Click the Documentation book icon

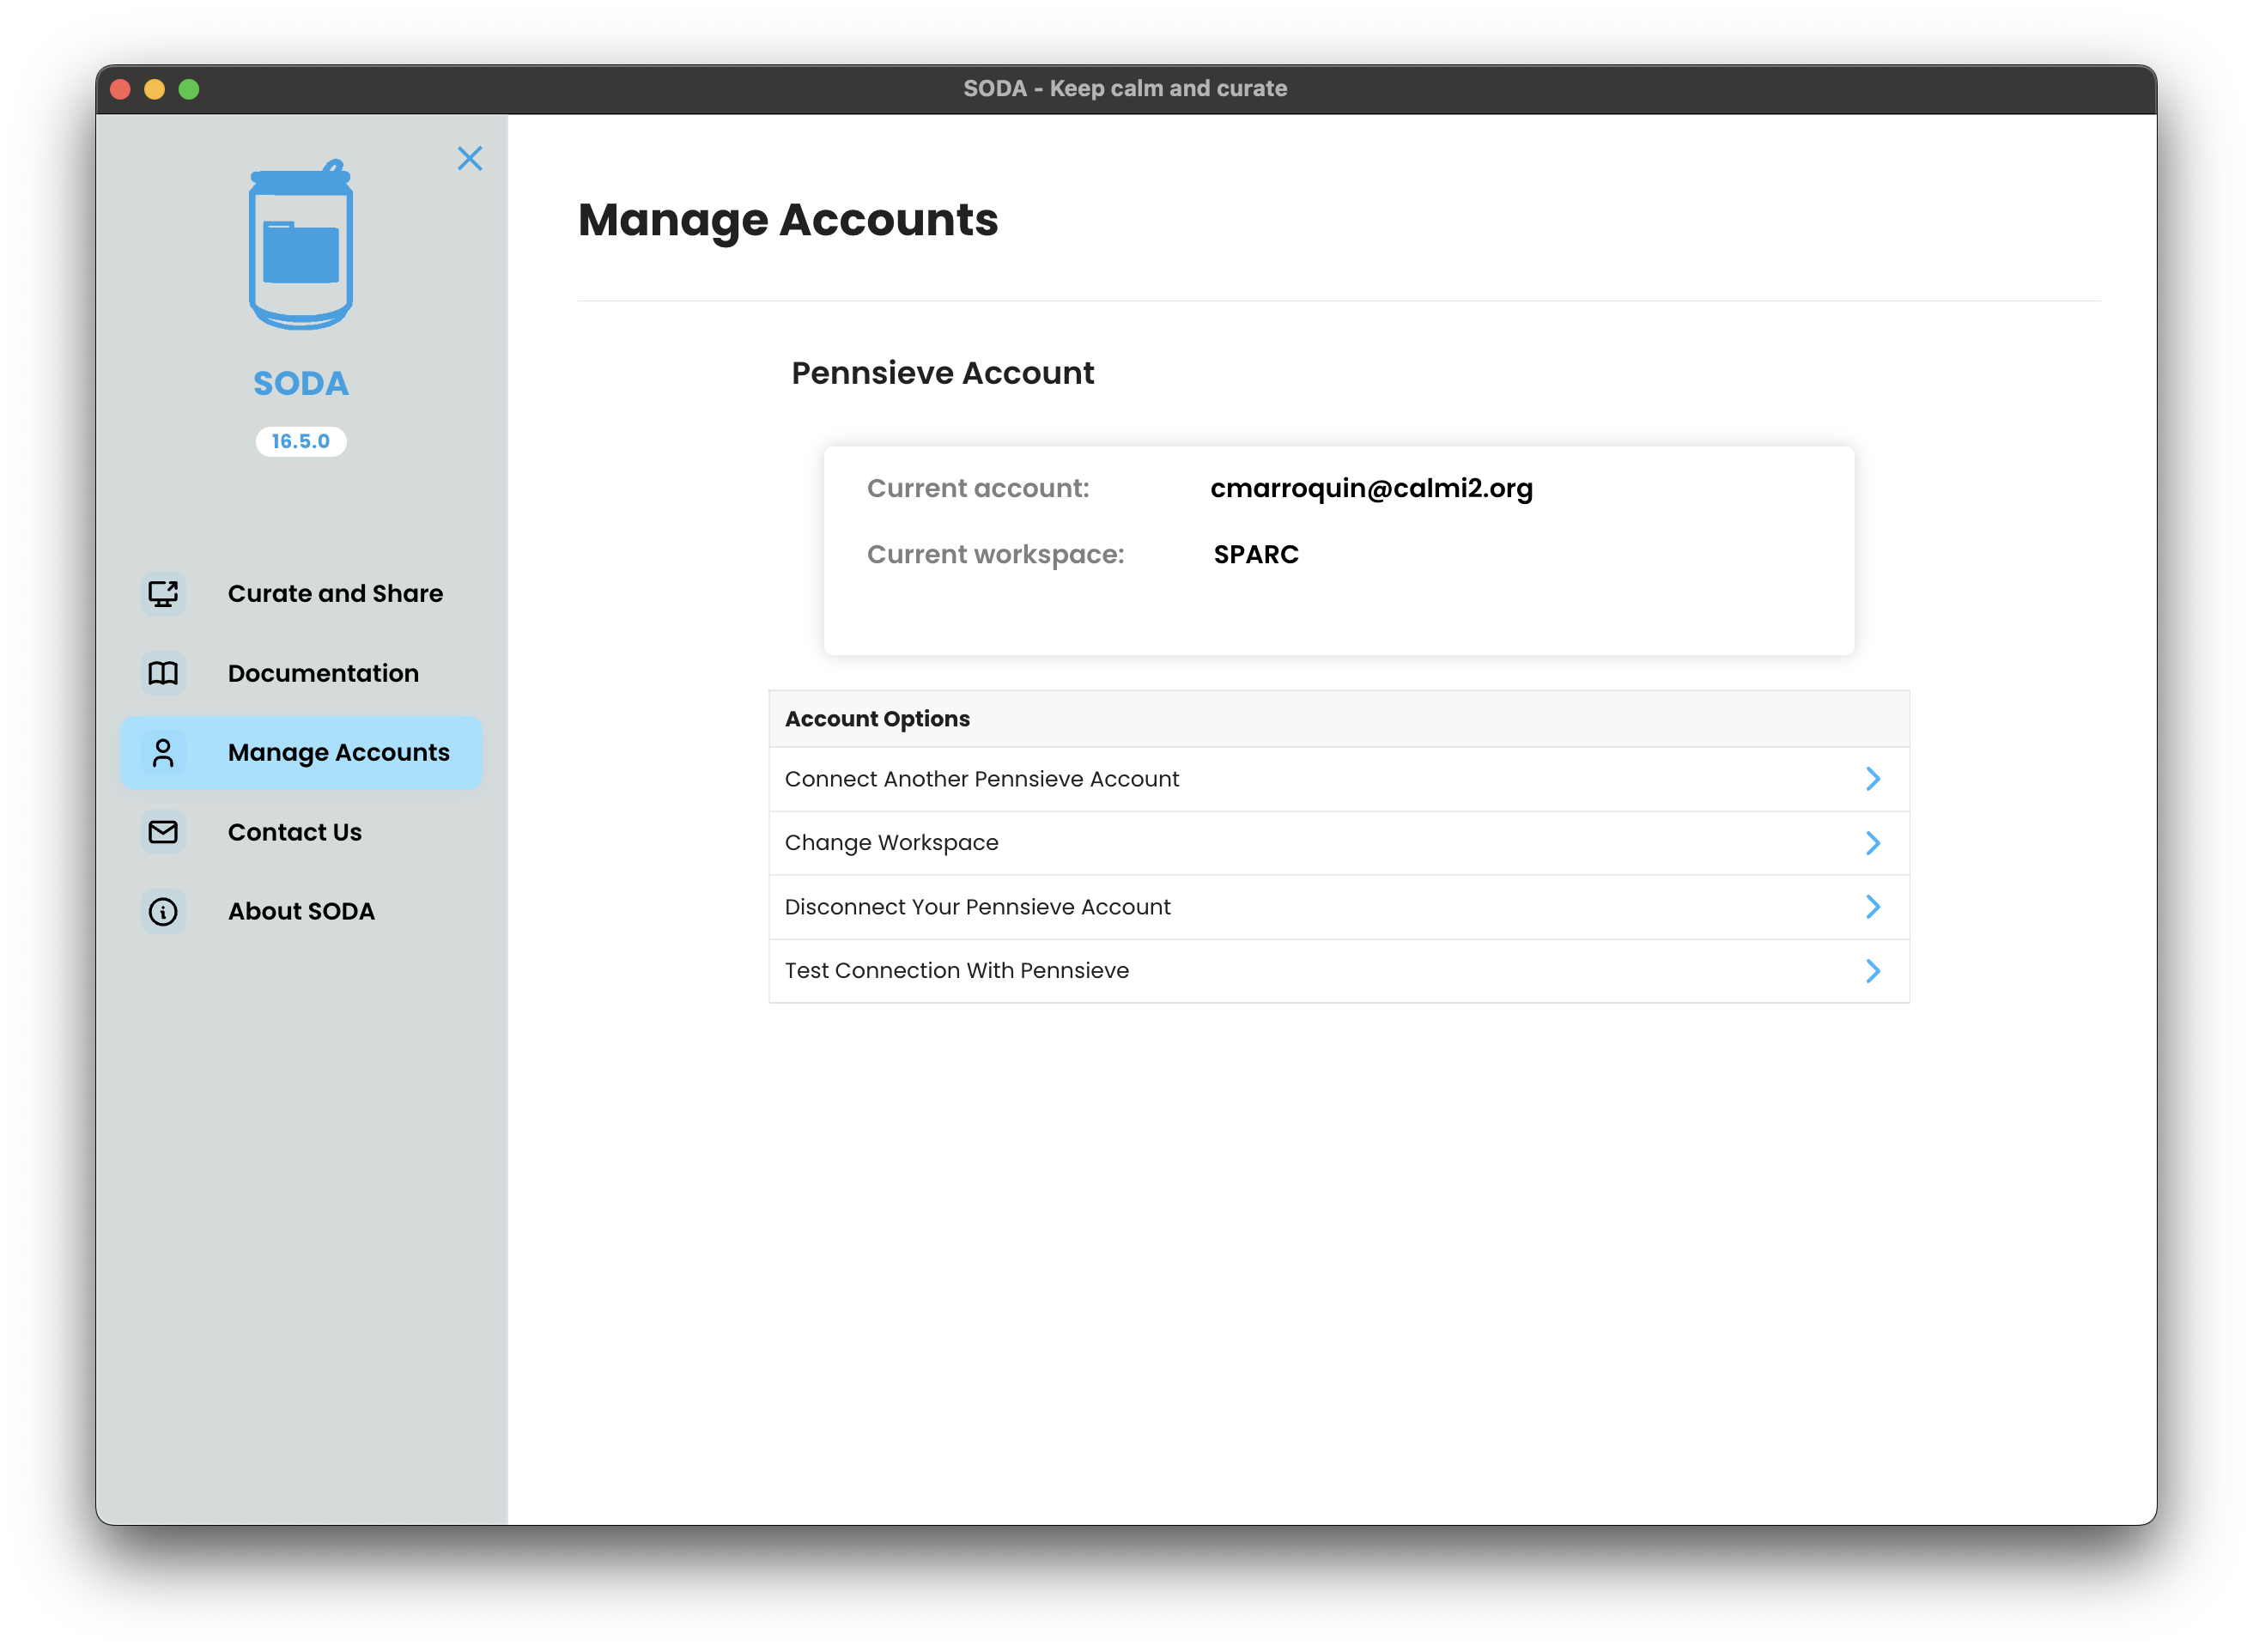coord(163,673)
